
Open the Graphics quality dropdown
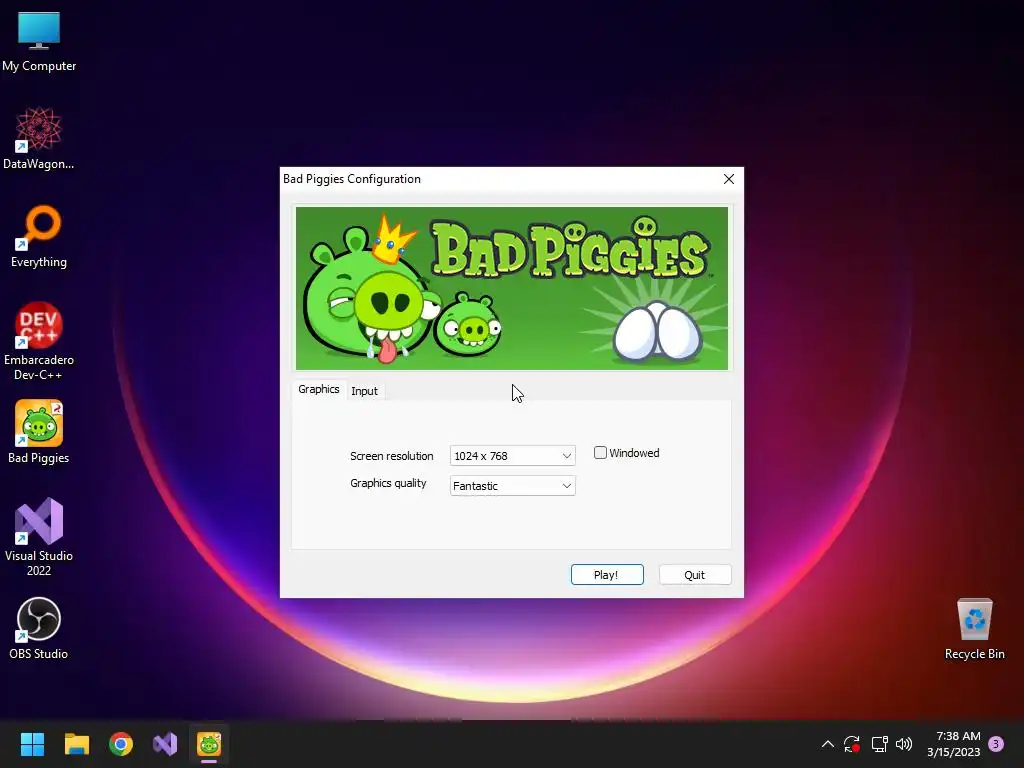point(513,486)
